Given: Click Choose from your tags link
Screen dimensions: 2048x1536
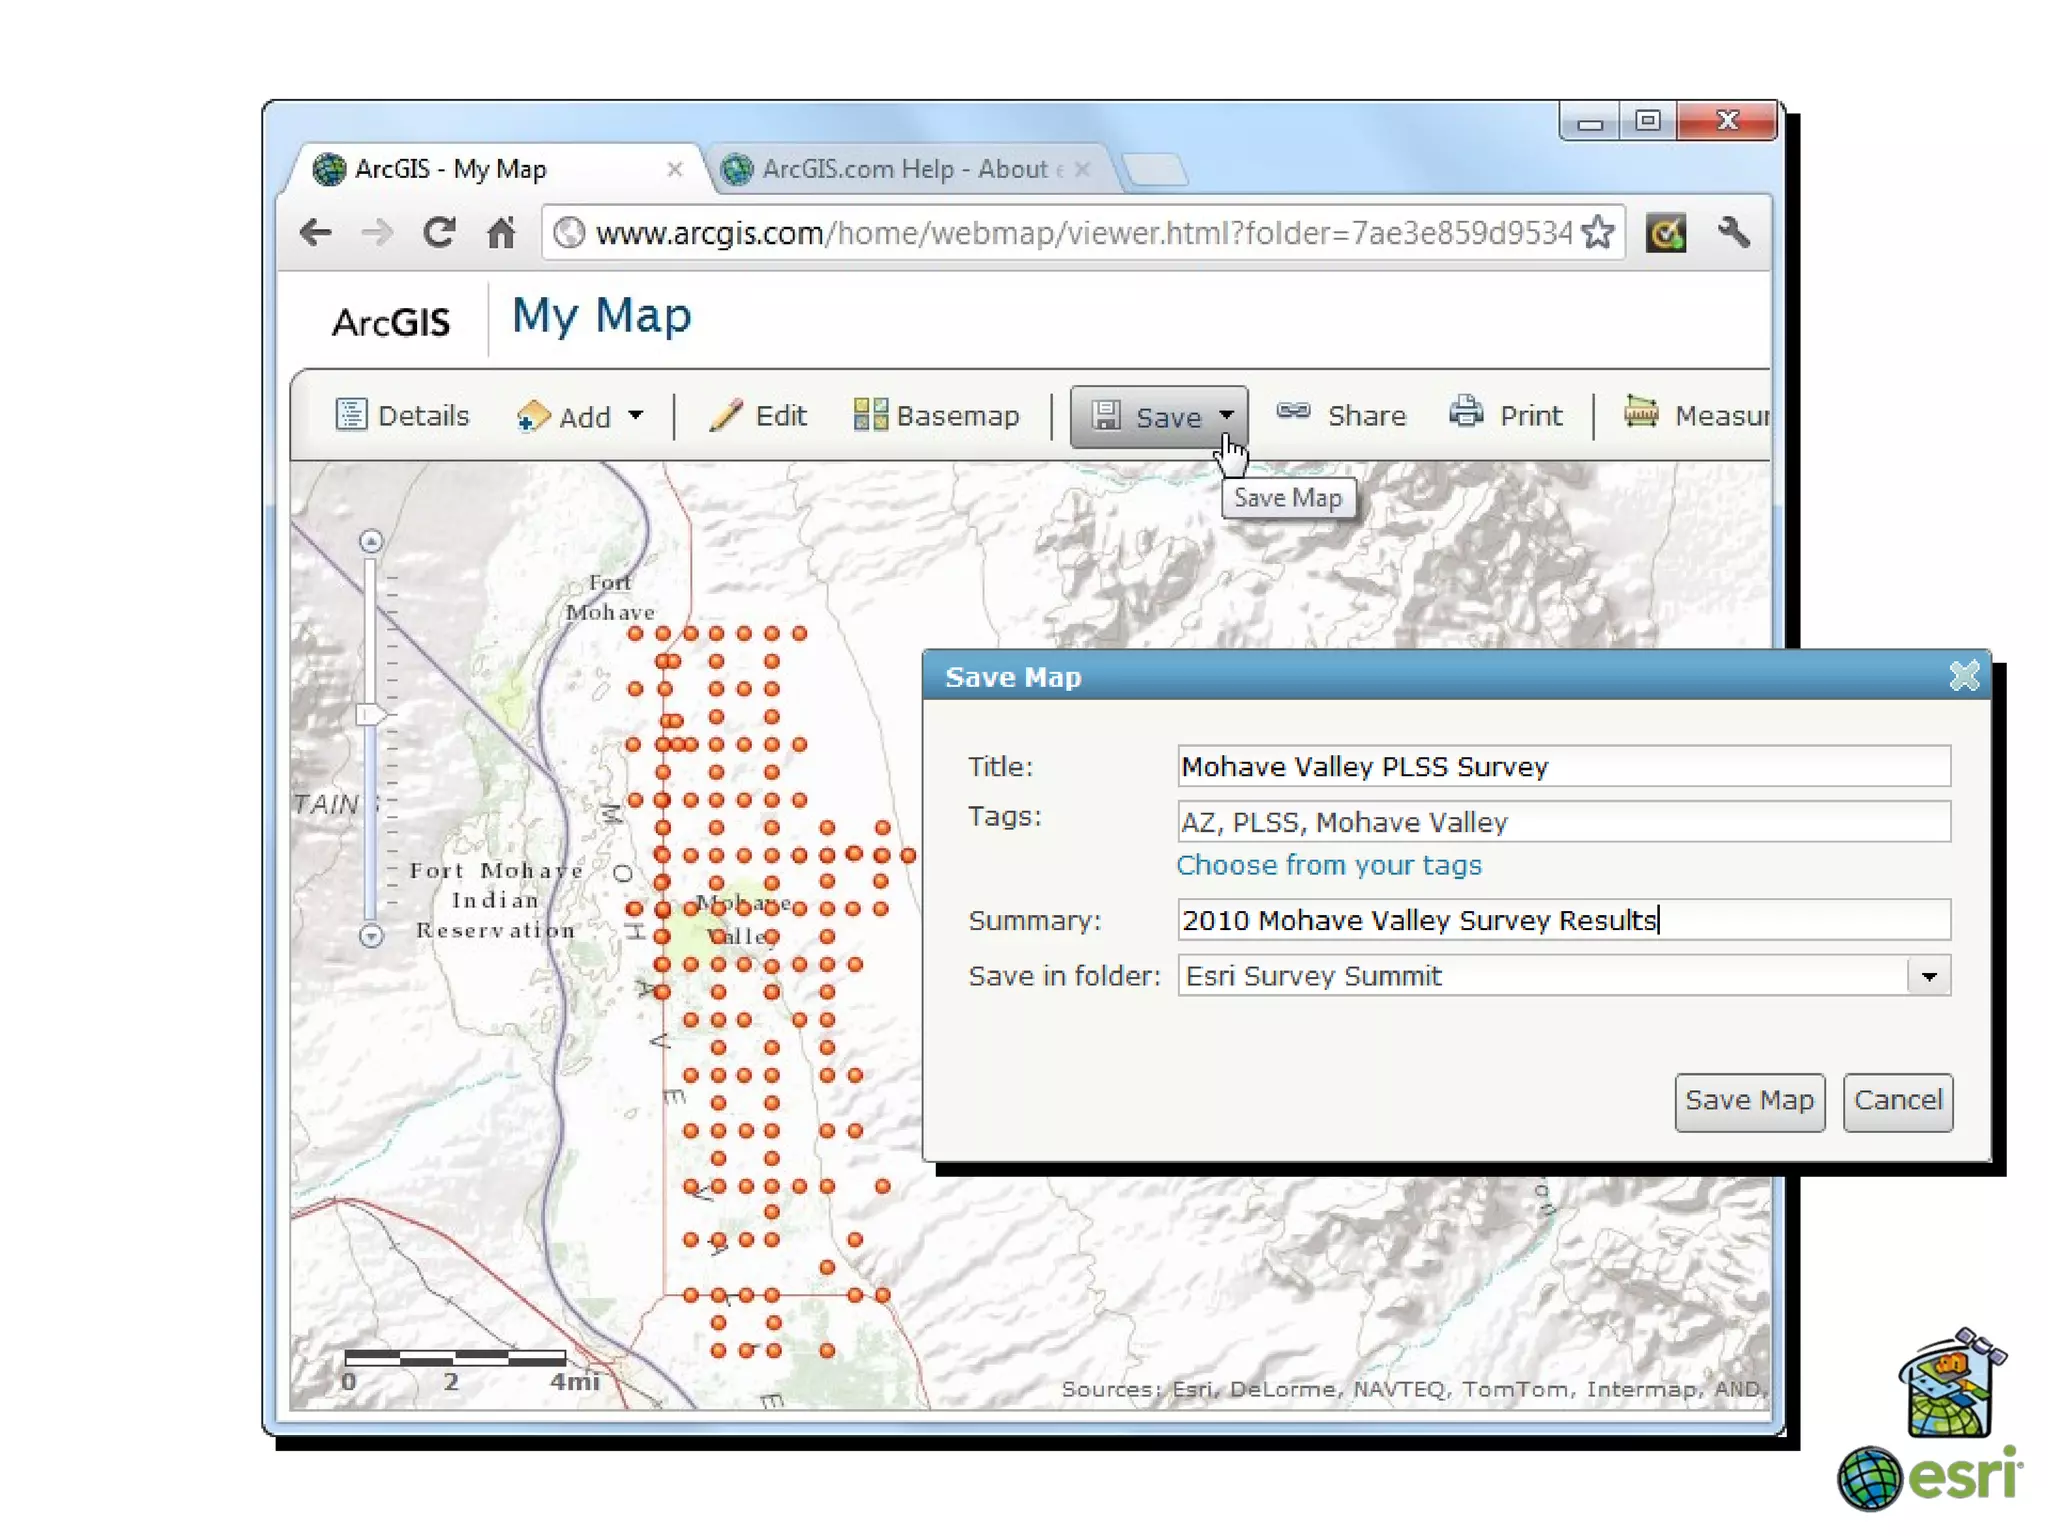Looking at the screenshot, I should [x=1328, y=865].
